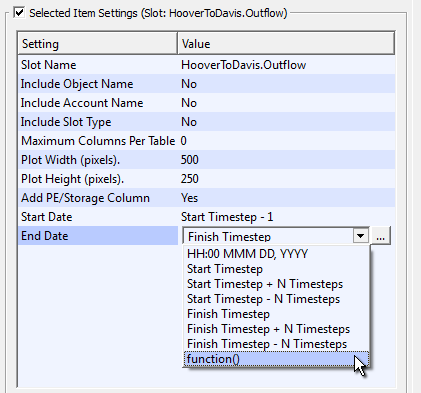This screenshot has width=421, height=393.
Task: Select the Include Object Name setting
Action: tap(98, 84)
